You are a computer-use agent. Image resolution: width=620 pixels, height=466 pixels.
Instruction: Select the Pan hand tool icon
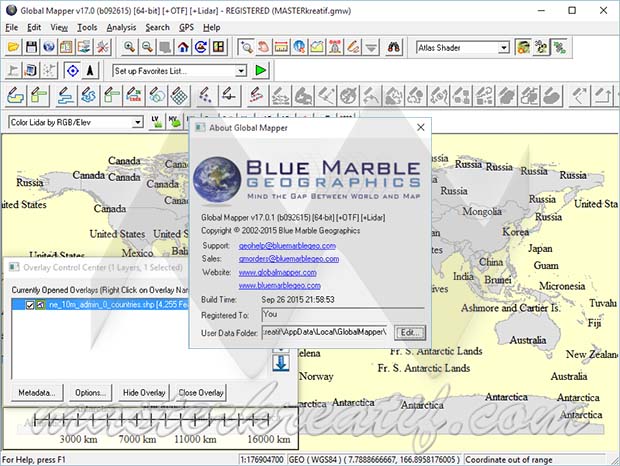[x=263, y=47]
